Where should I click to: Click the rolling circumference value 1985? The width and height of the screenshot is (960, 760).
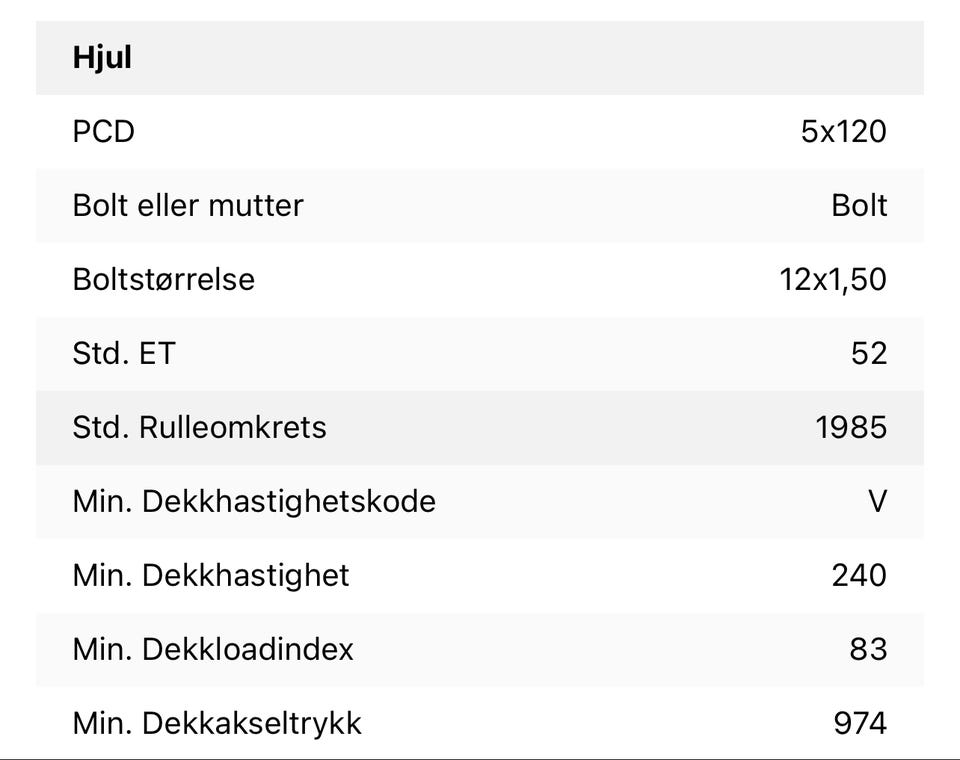tap(851, 427)
